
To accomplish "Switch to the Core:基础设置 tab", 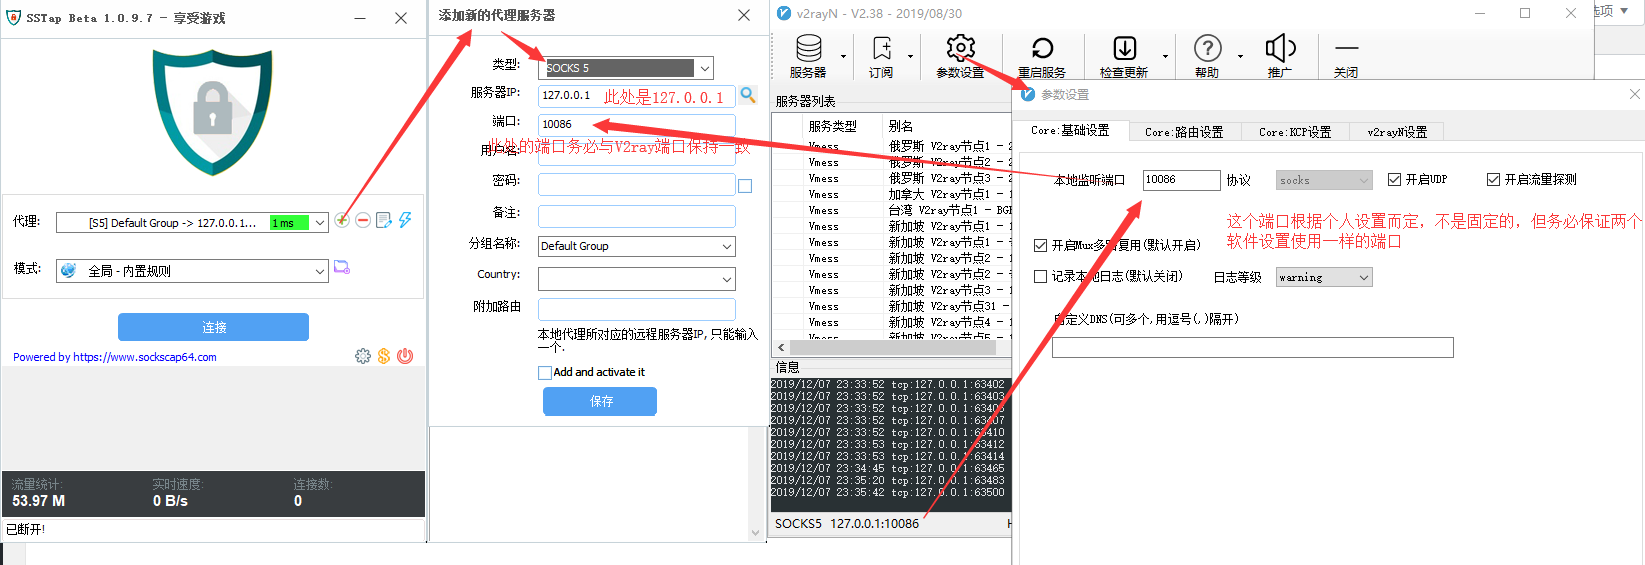I will 1070,130.
